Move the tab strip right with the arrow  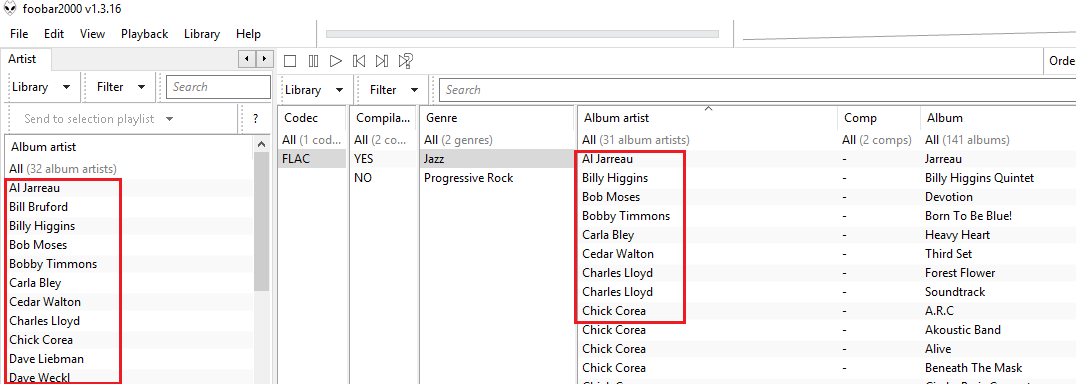pyautogui.click(x=264, y=59)
